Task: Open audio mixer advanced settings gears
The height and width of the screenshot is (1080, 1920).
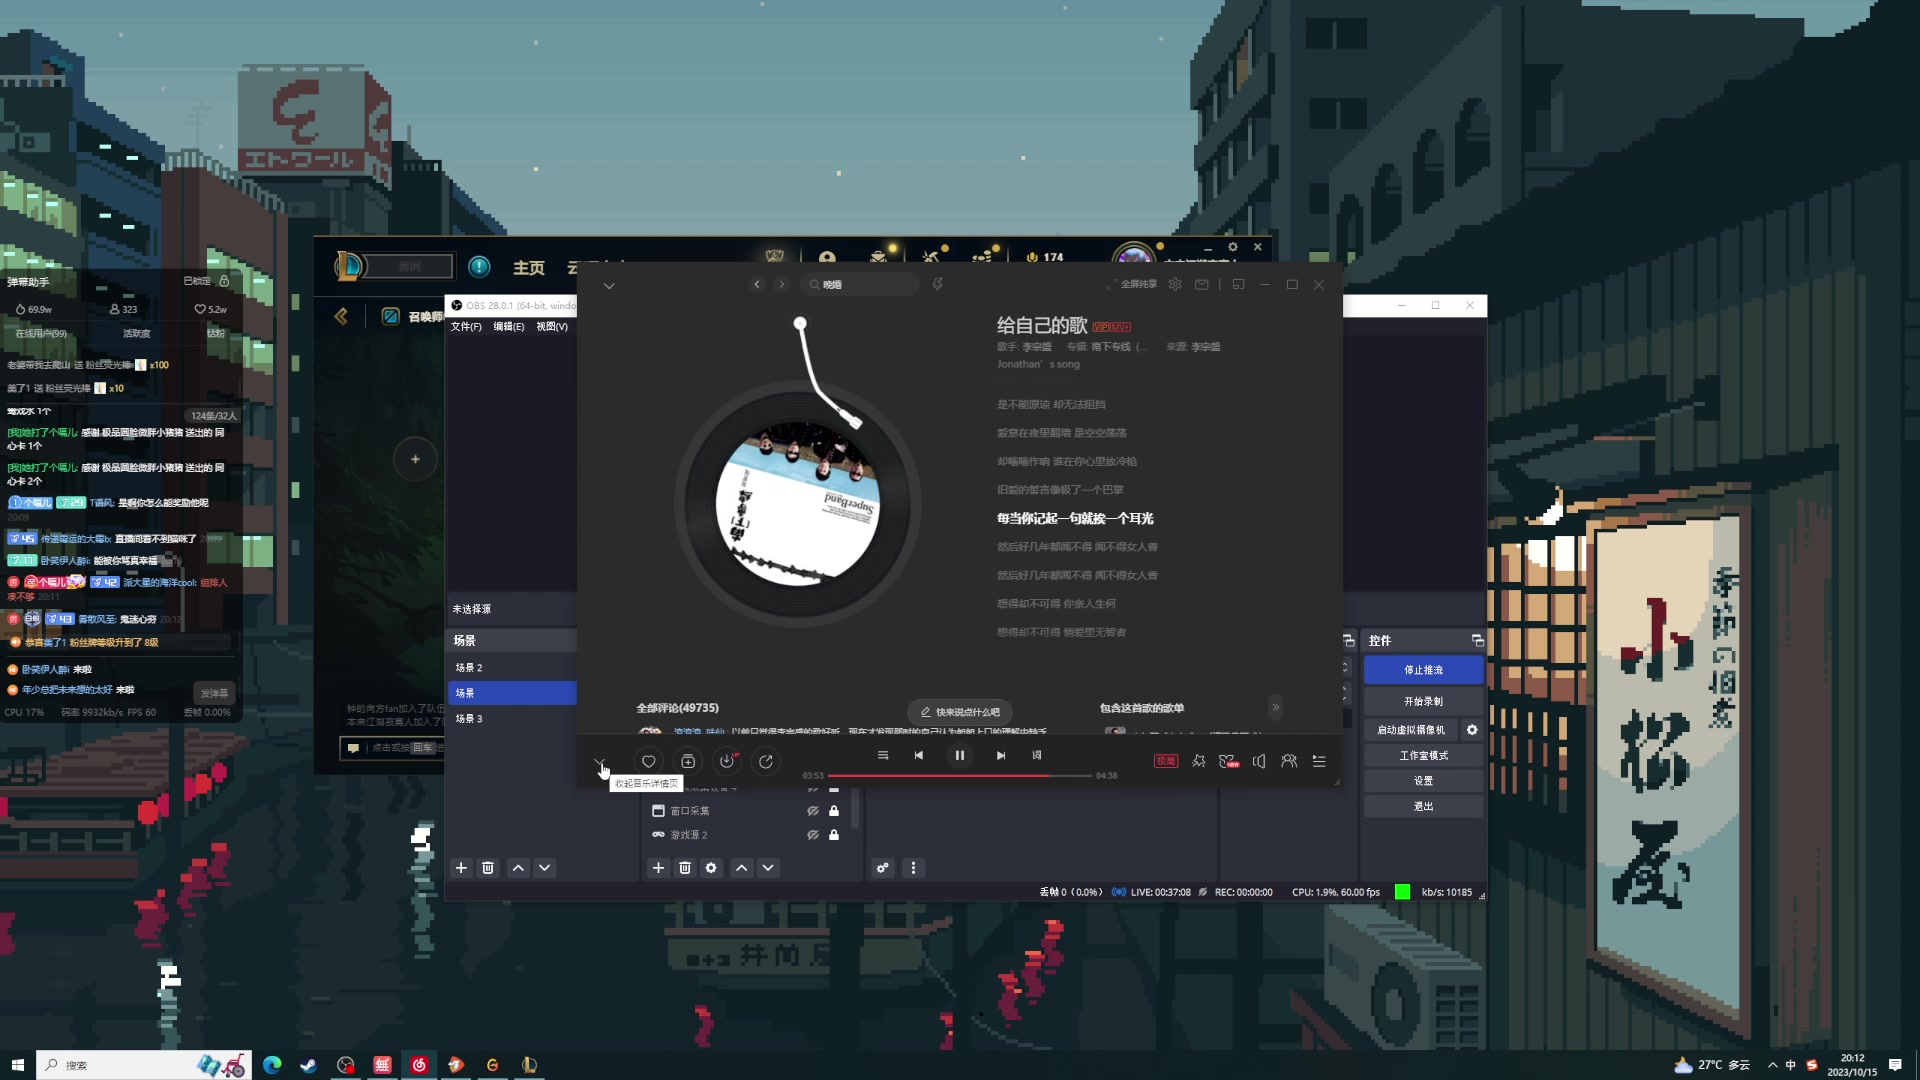Action: pos(883,868)
